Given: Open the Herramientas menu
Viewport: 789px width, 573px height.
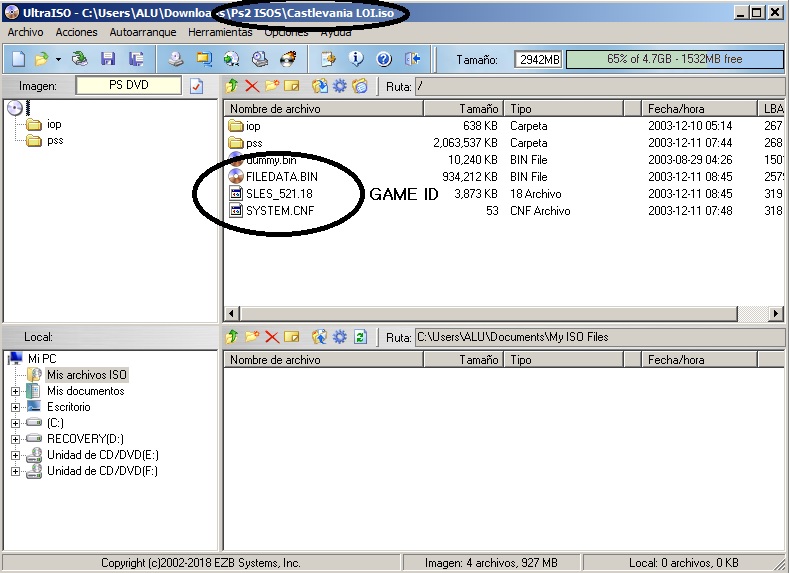Looking at the screenshot, I should [220, 32].
